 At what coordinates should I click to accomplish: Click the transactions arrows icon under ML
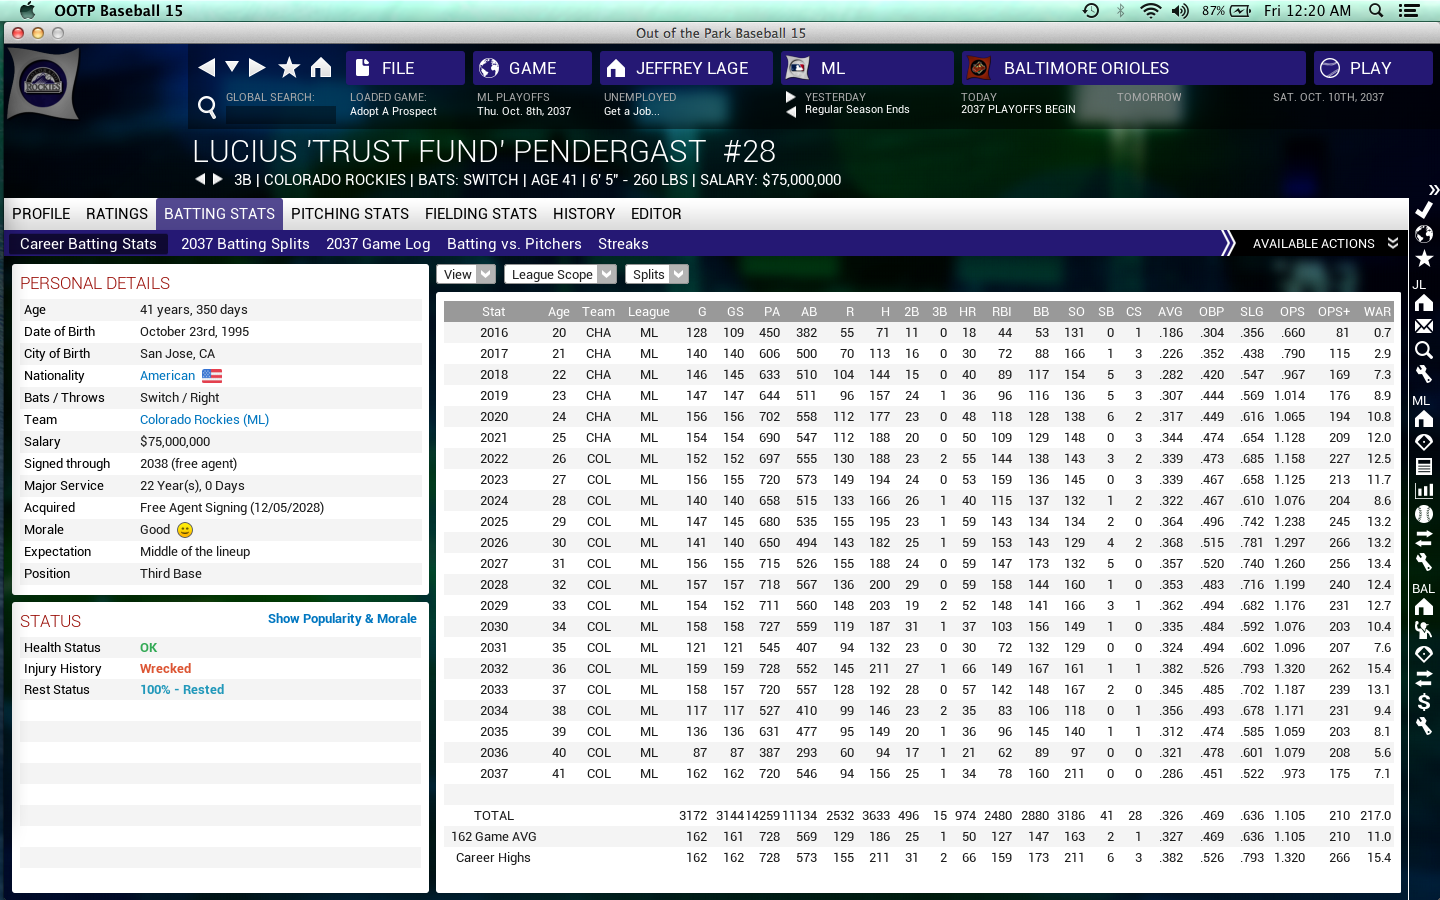click(x=1424, y=538)
